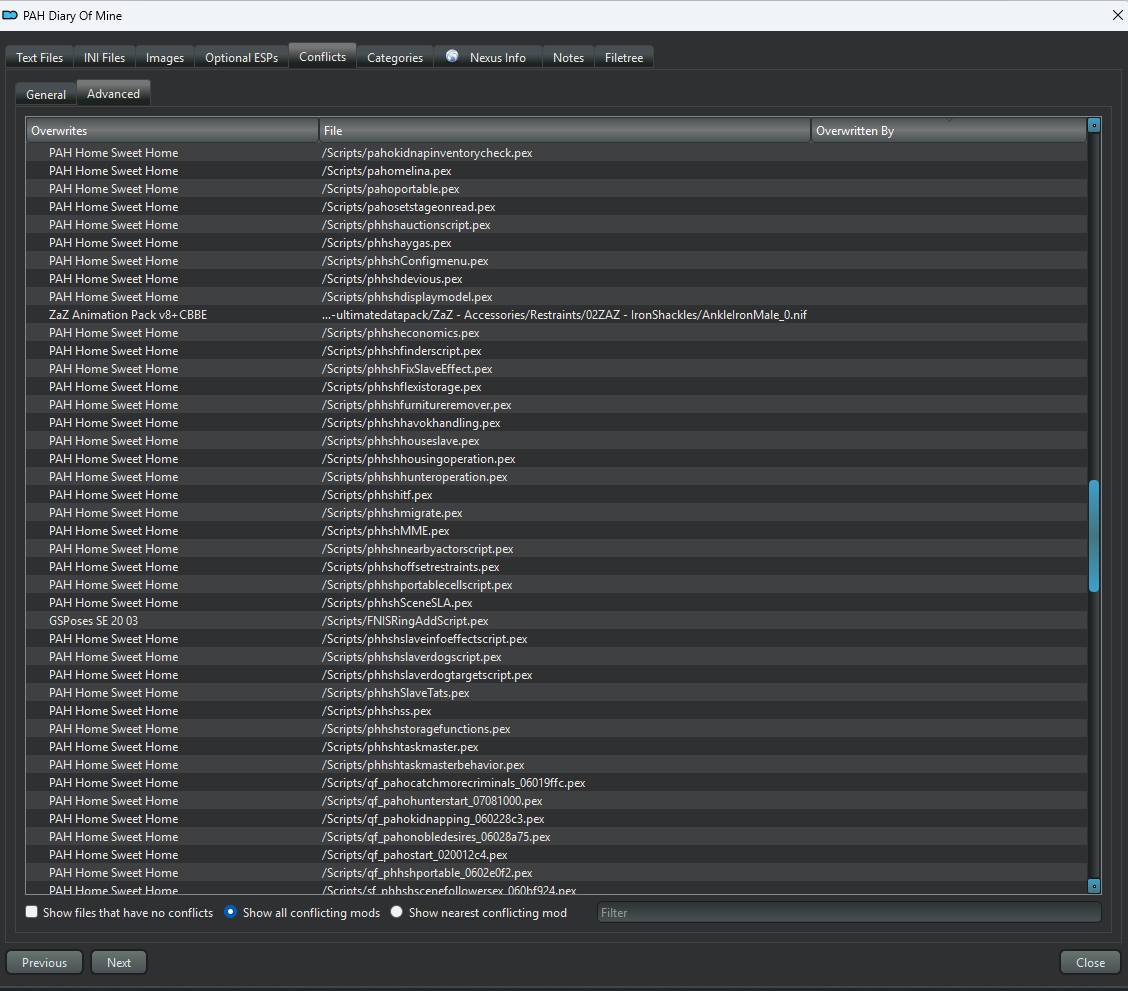Click the Nexus Info globe icon
Image resolution: width=1128 pixels, height=991 pixels.
[452, 56]
